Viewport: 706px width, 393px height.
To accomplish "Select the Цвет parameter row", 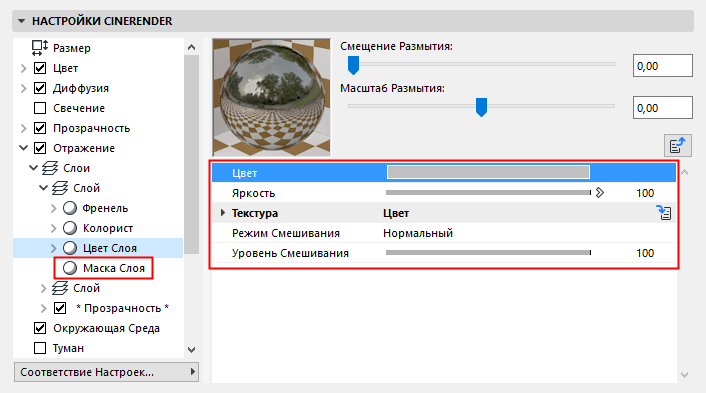I will click(x=444, y=173).
